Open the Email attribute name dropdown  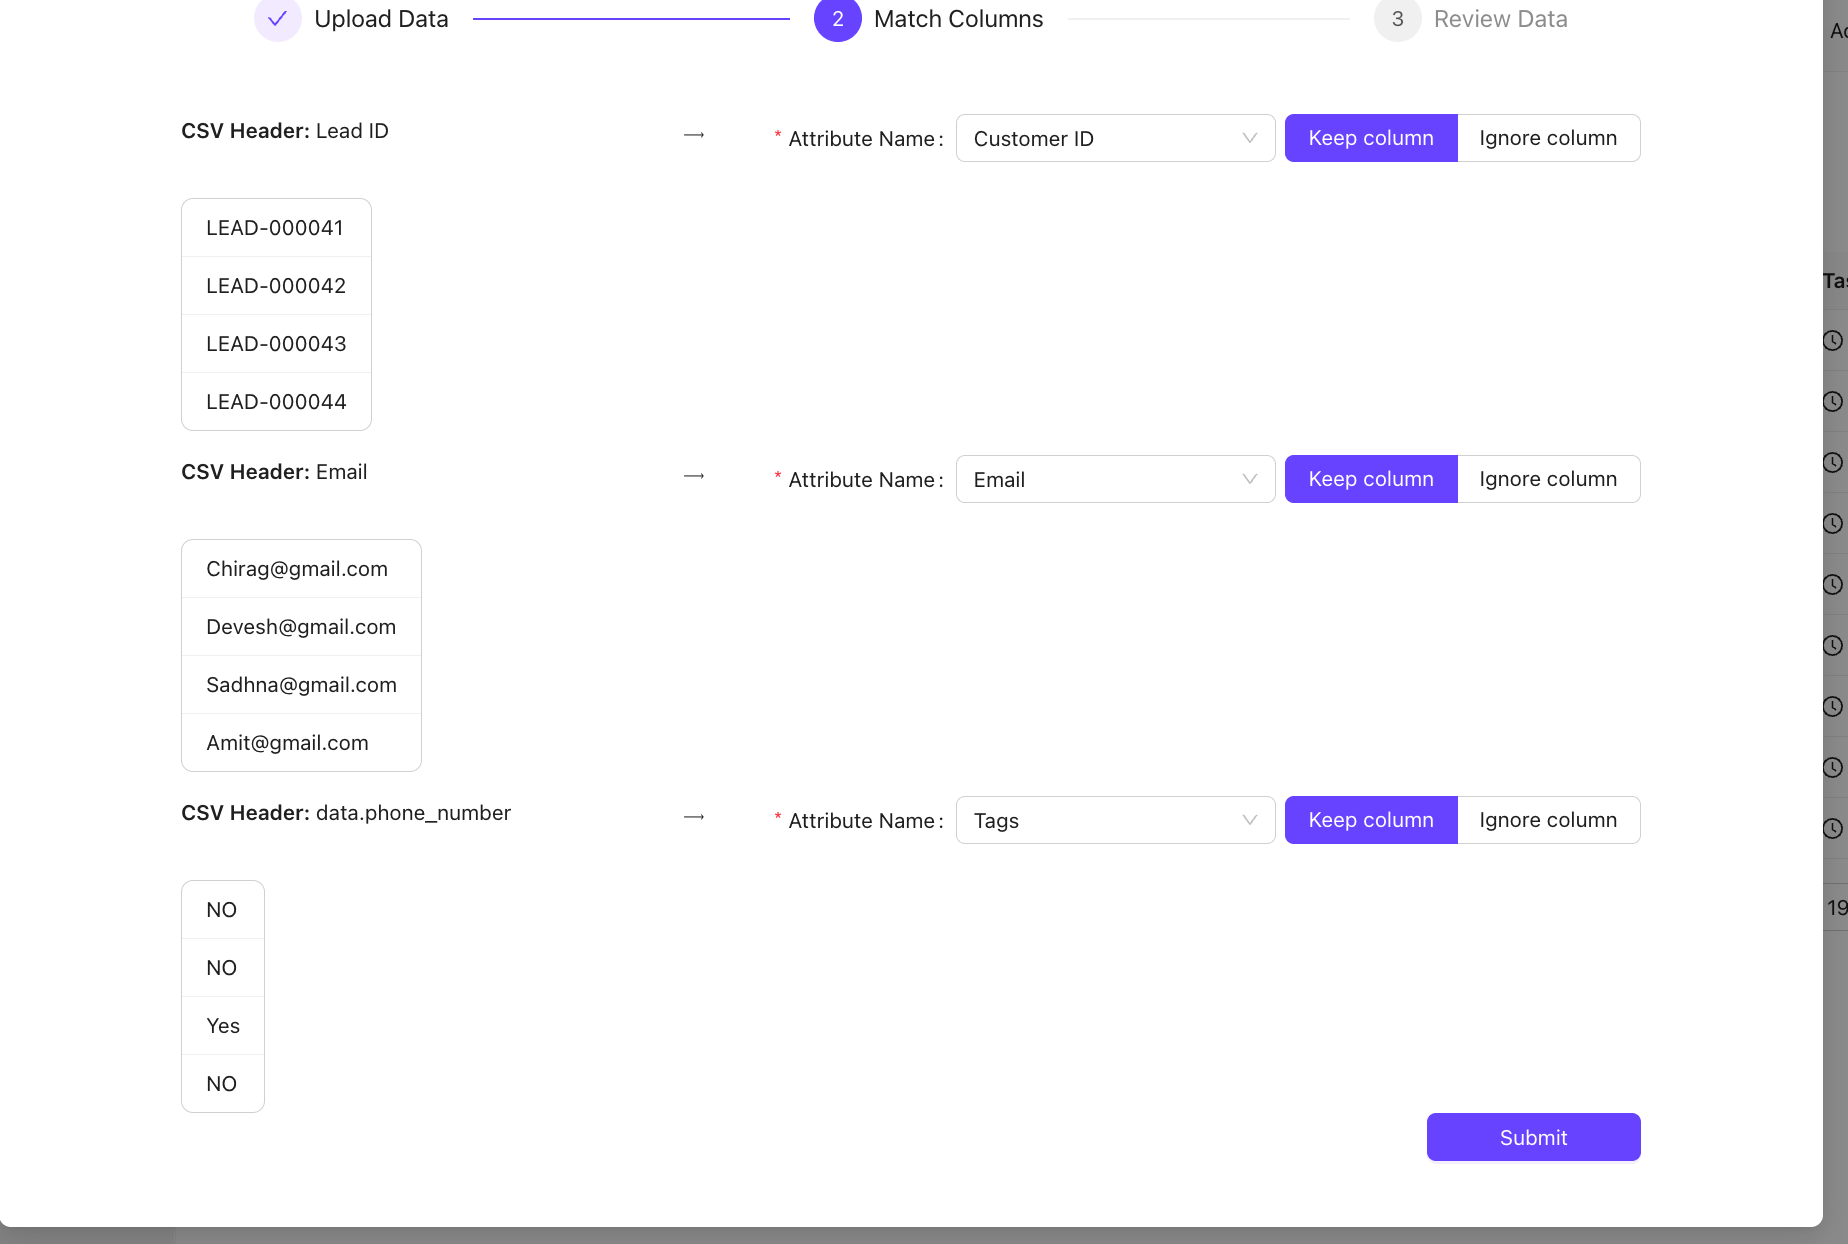click(x=1114, y=480)
